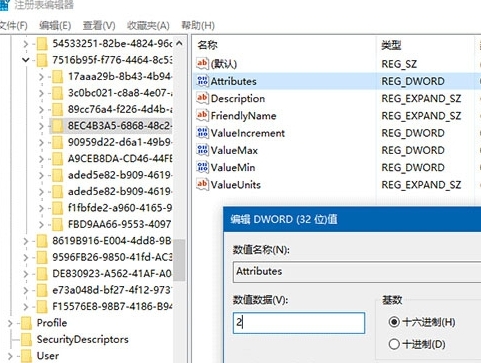The height and width of the screenshot is (363, 481).
Task: Select the ValueMax value name
Action: coord(234,150)
